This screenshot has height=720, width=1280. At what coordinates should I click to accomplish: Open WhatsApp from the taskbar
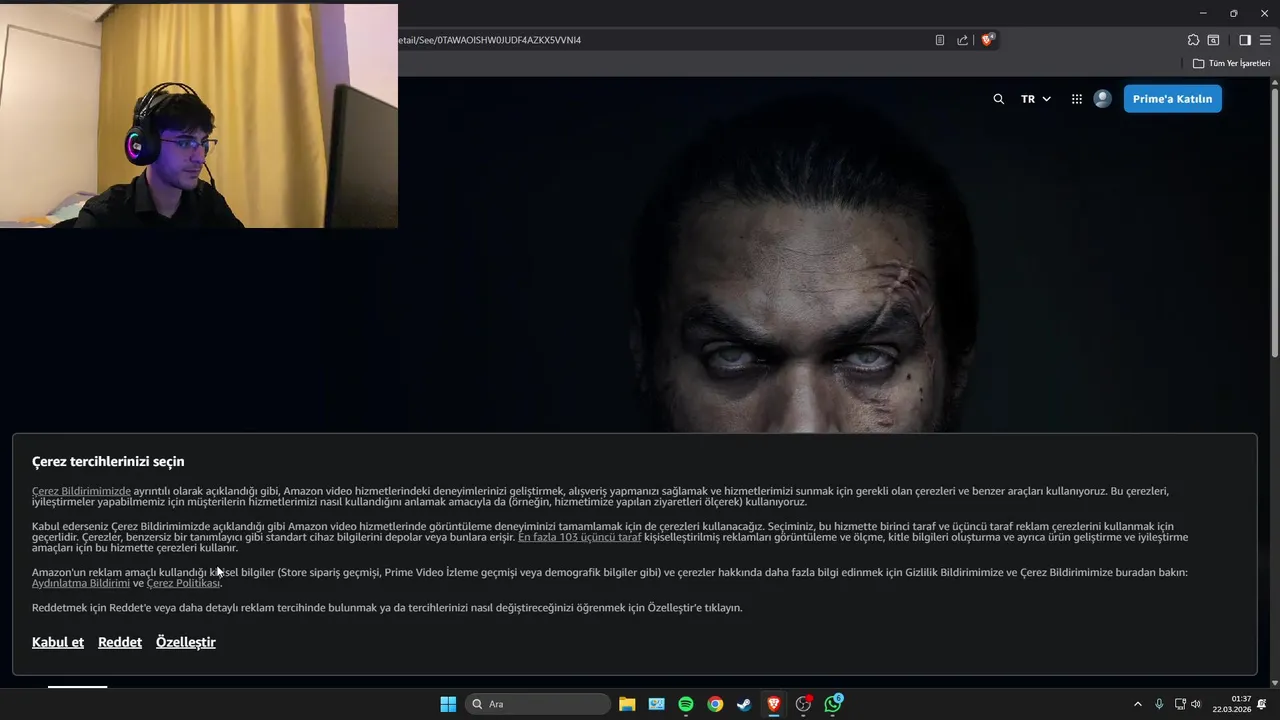click(x=833, y=704)
